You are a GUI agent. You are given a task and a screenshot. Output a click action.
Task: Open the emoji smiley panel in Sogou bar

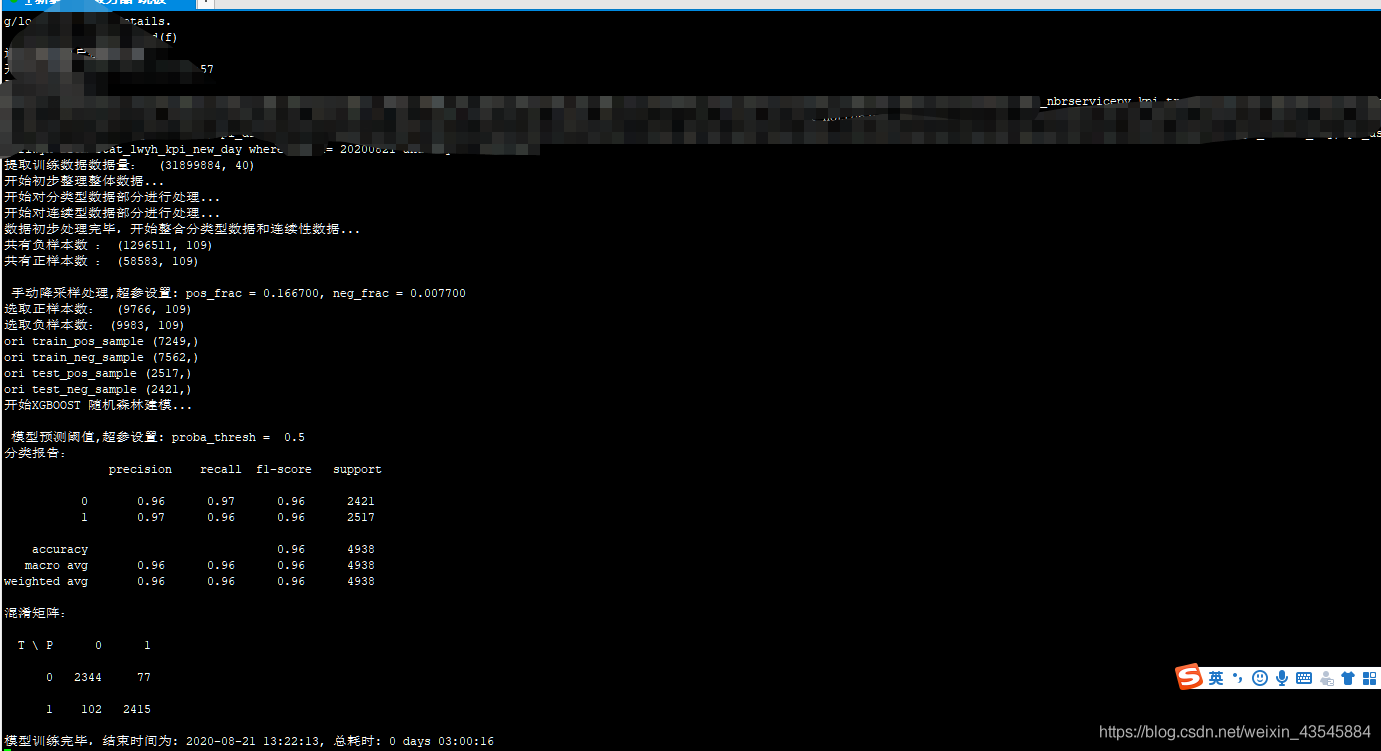pos(1260,678)
